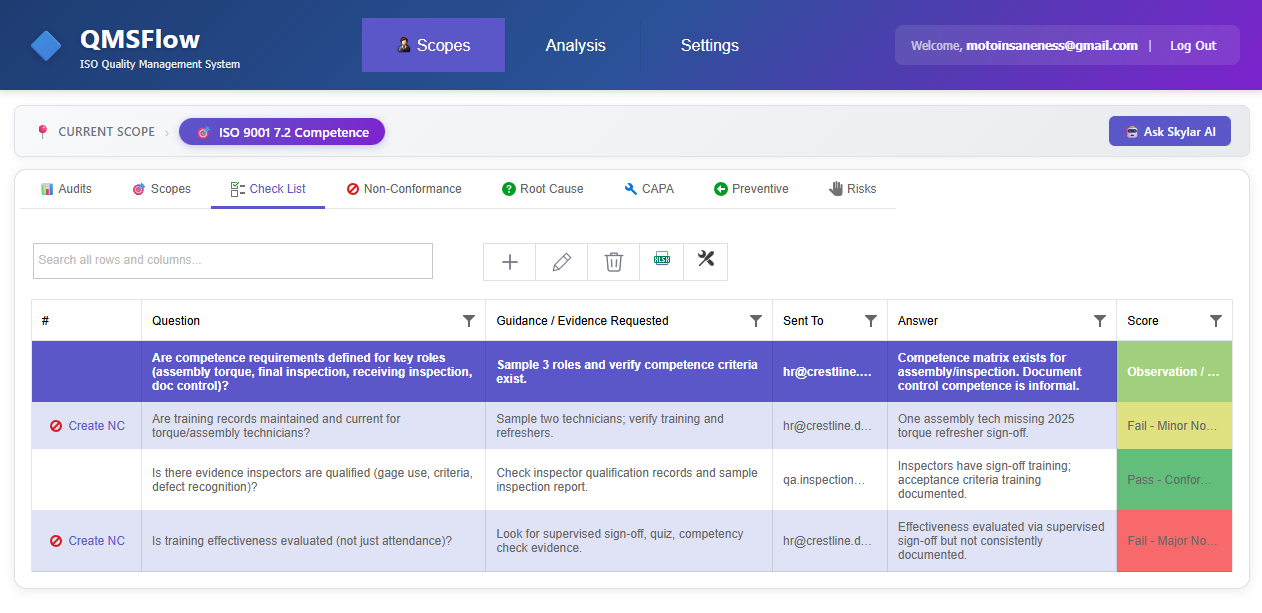The width and height of the screenshot is (1262, 613).
Task: Export the checklist using the XLSX icon
Action: click(661, 261)
